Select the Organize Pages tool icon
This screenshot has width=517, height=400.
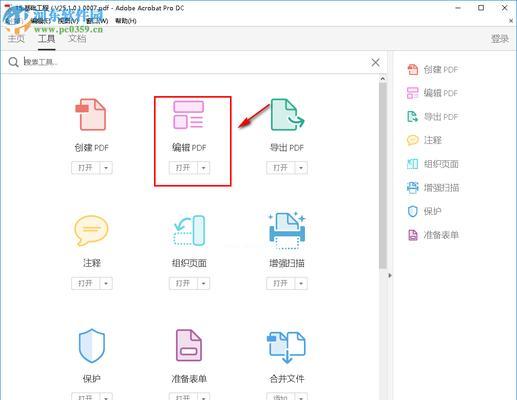coord(189,231)
